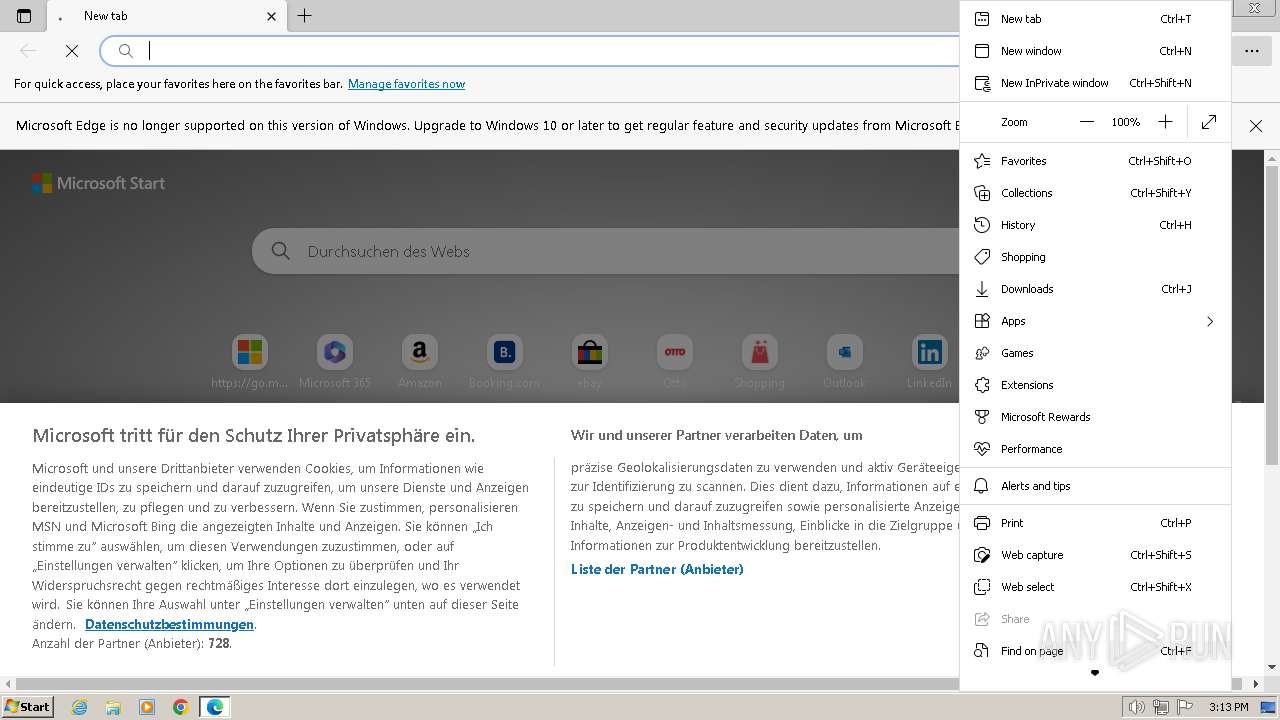This screenshot has width=1280, height=720.
Task: Select Edge taskbar icon
Action: [215, 707]
